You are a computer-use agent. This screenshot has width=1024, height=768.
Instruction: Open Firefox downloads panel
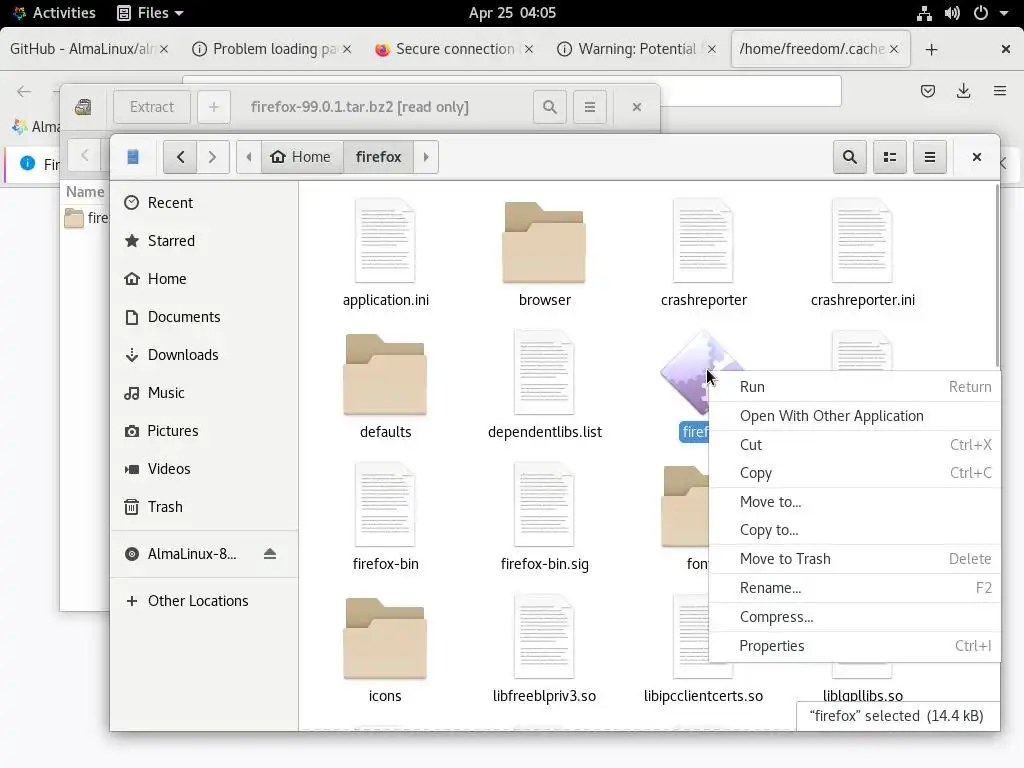(x=963, y=91)
